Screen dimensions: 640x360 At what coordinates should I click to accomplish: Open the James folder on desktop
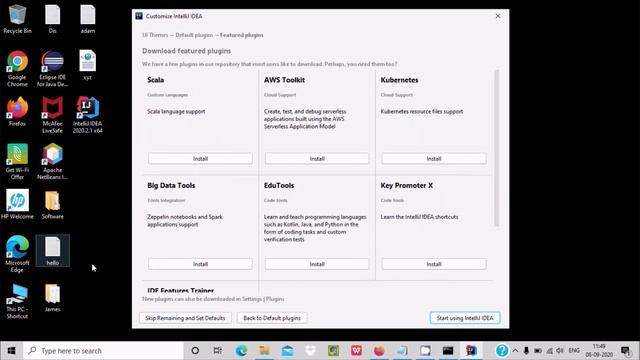click(52, 298)
